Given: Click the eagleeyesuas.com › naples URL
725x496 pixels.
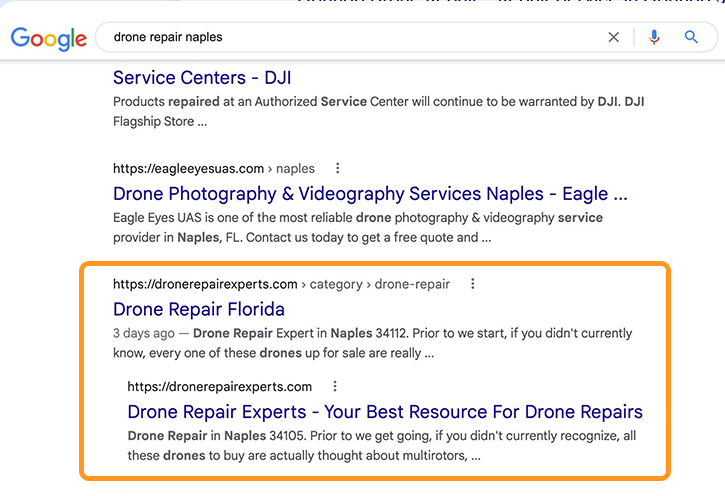Looking at the screenshot, I should pyautogui.click(x=214, y=169).
